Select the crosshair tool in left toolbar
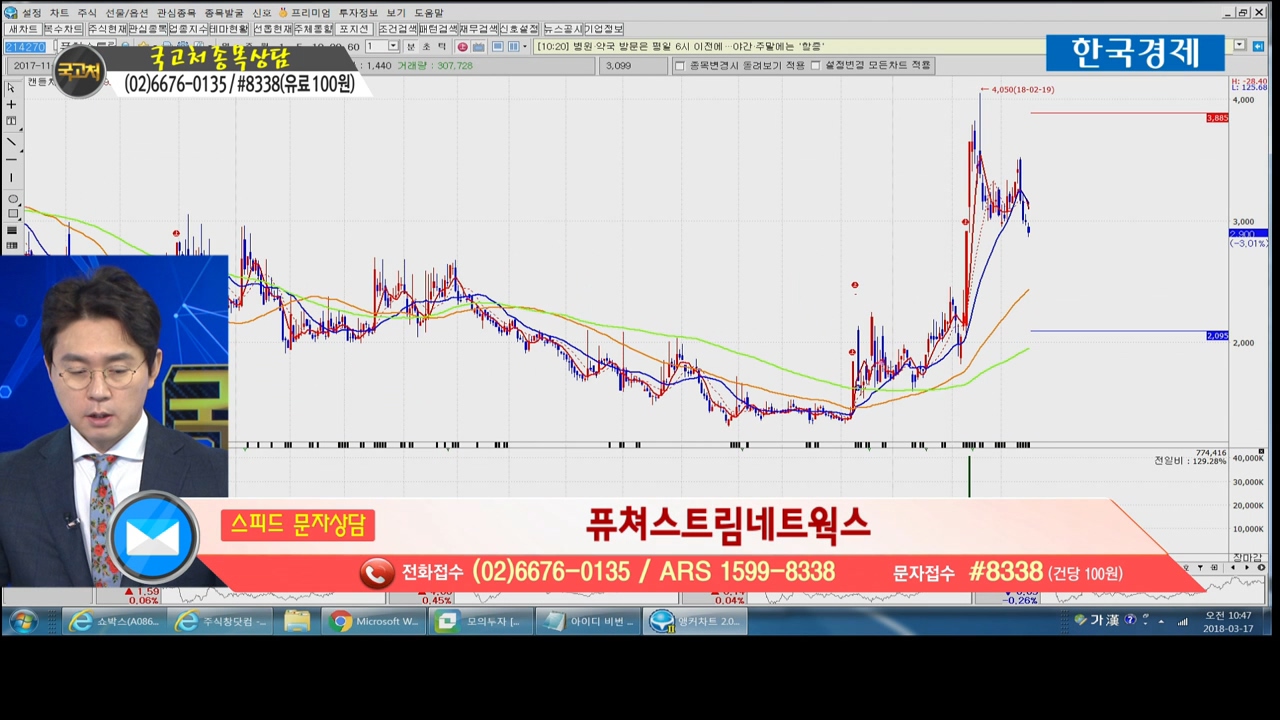The image size is (1280, 720). tap(11, 104)
